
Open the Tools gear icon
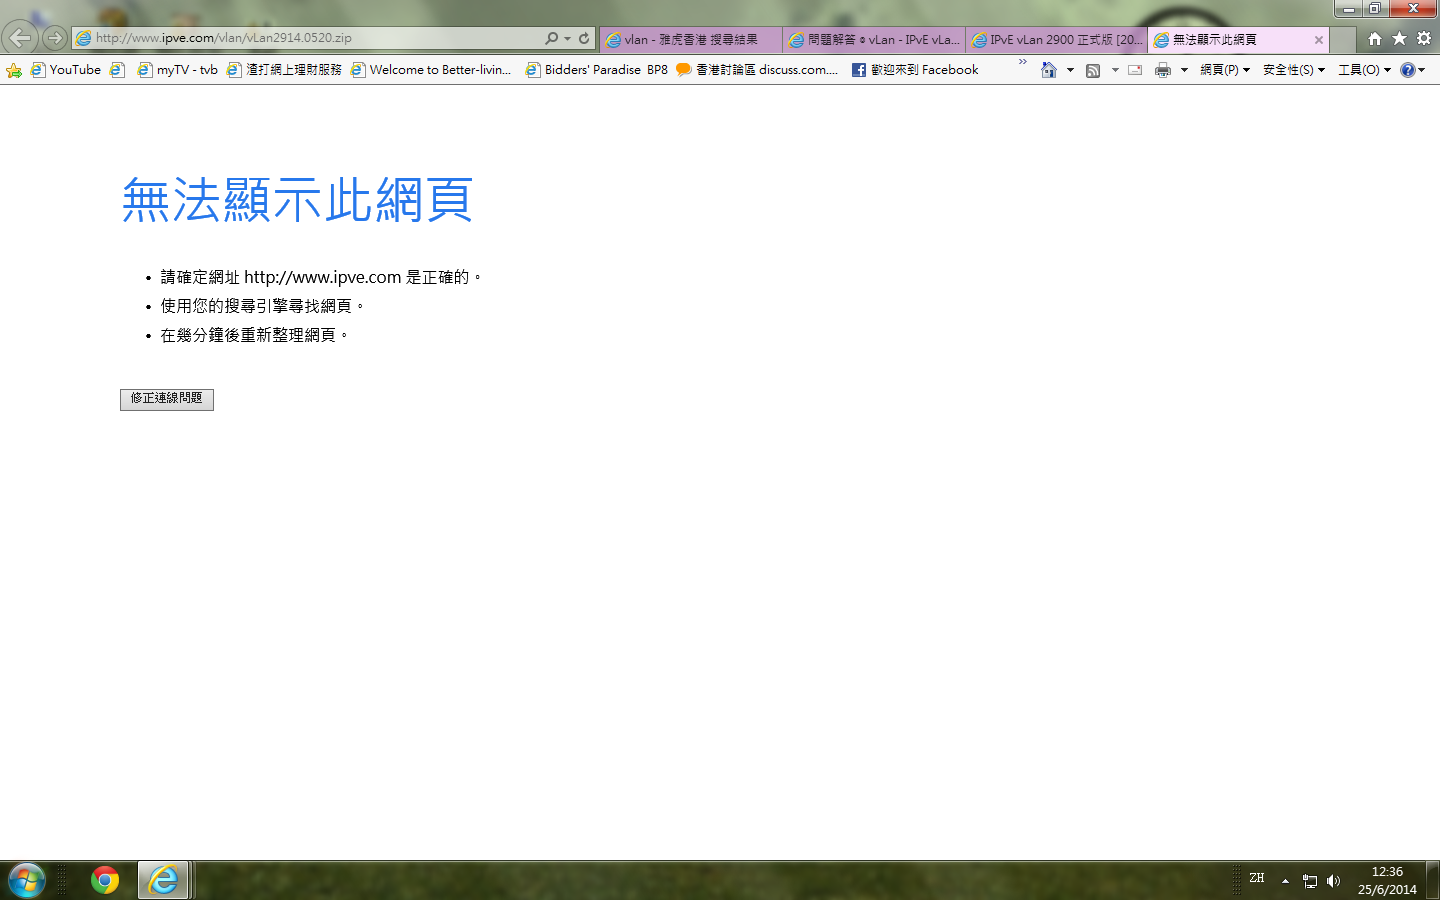pos(1424,38)
